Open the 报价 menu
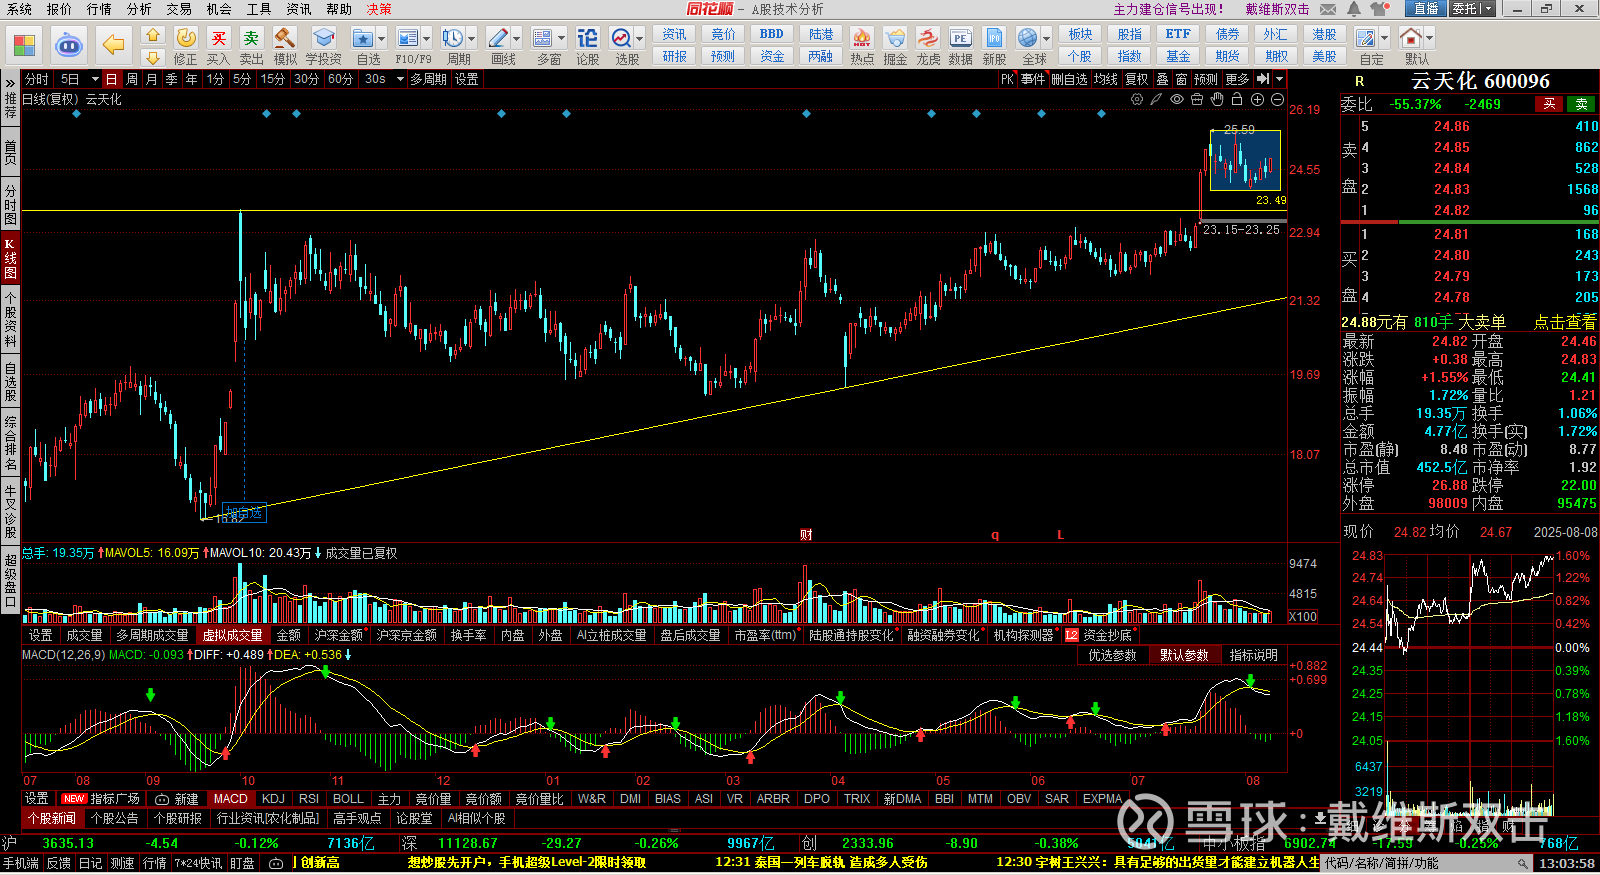 point(59,9)
